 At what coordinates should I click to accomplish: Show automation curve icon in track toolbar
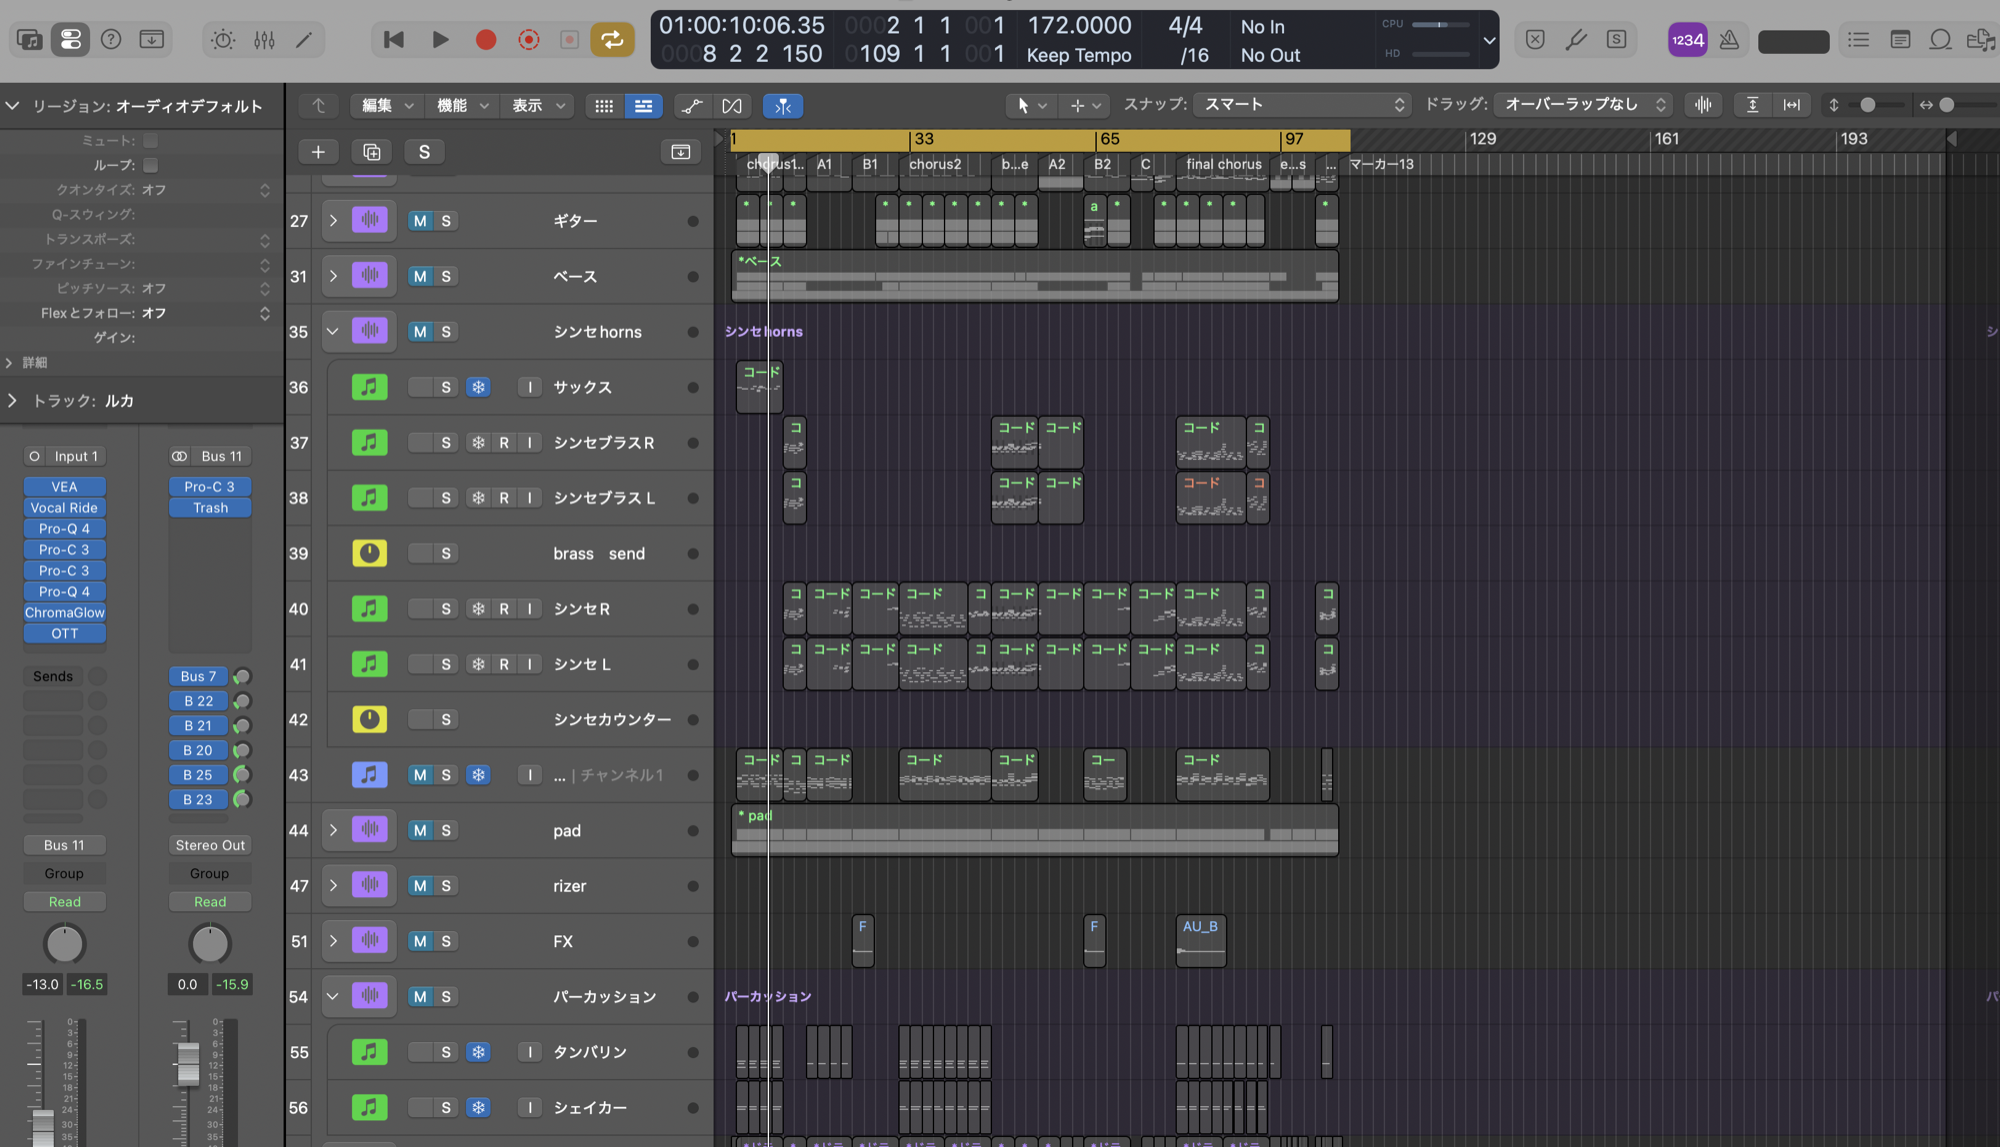(692, 106)
